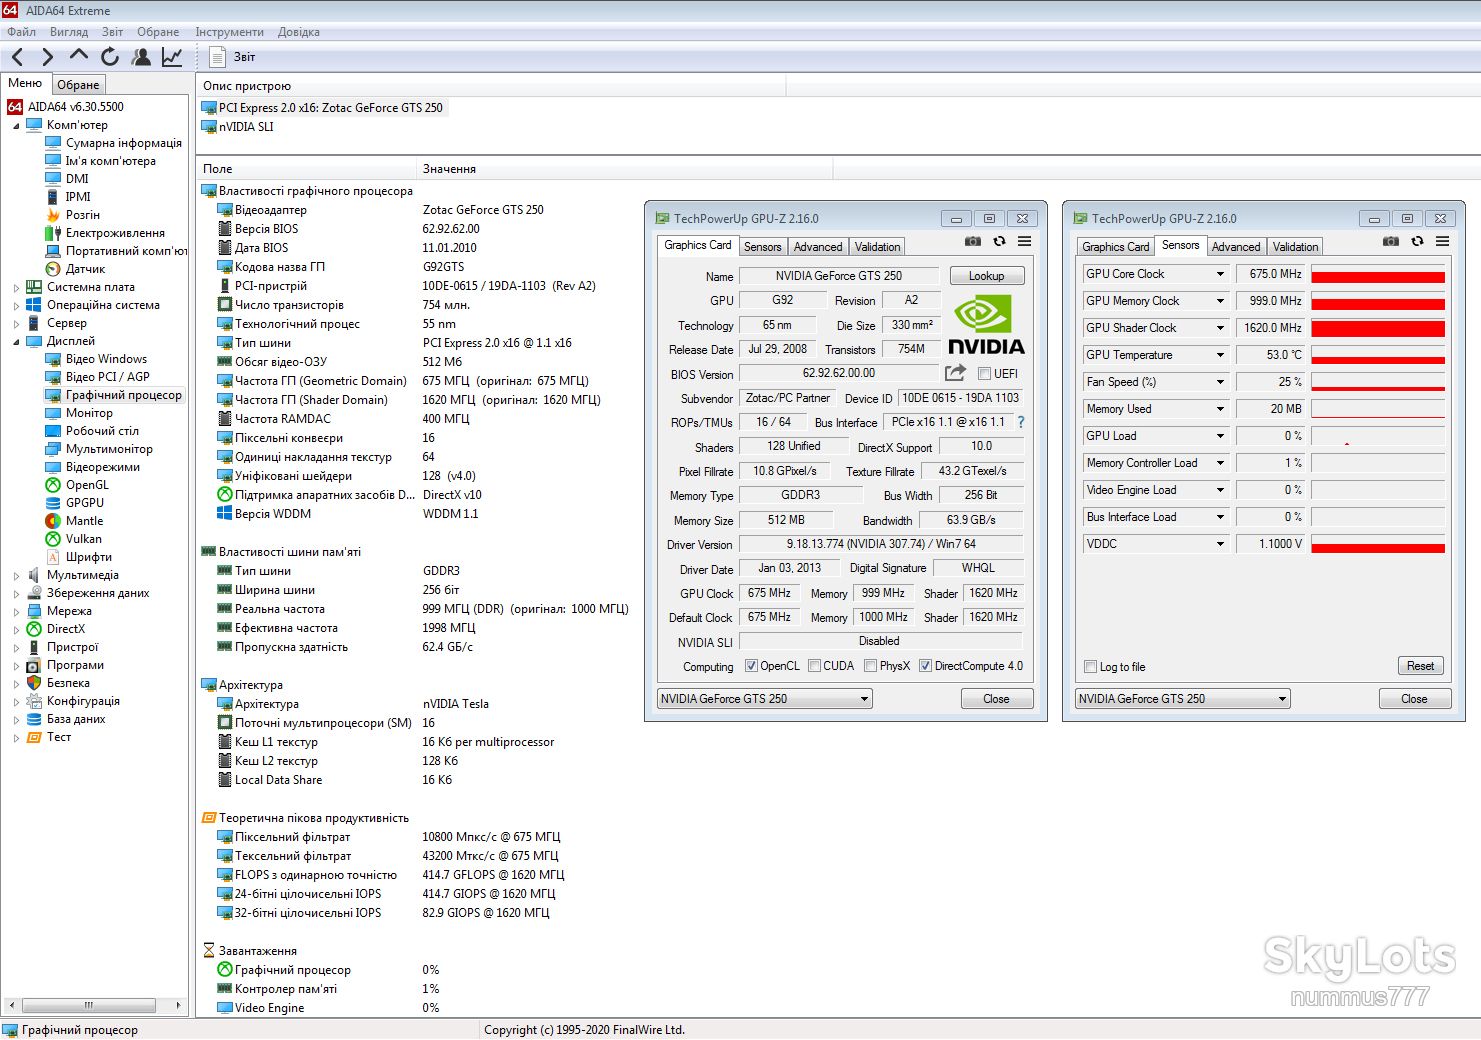This screenshot has height=1040, width=1481.
Task: Open GPU selector in Graphics Card window
Action: coord(765,699)
